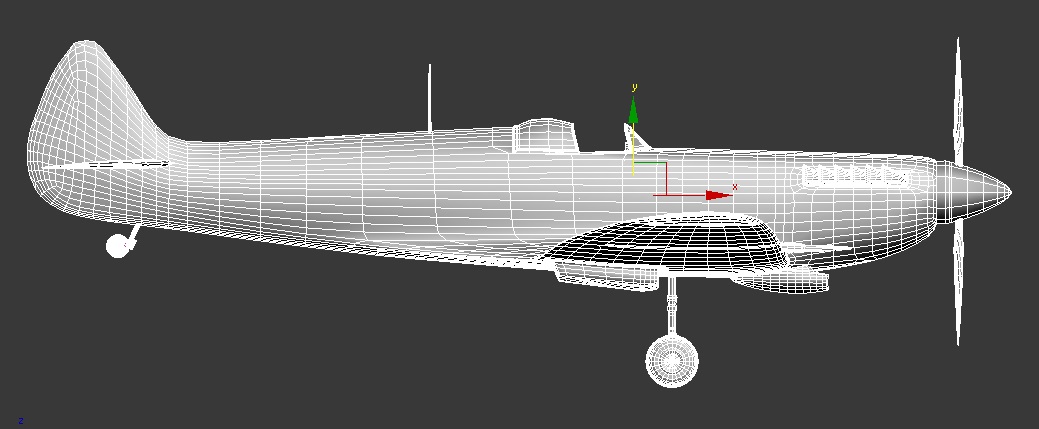
Task: Click the green Y-axis gizmo arrow
Action: click(x=633, y=111)
